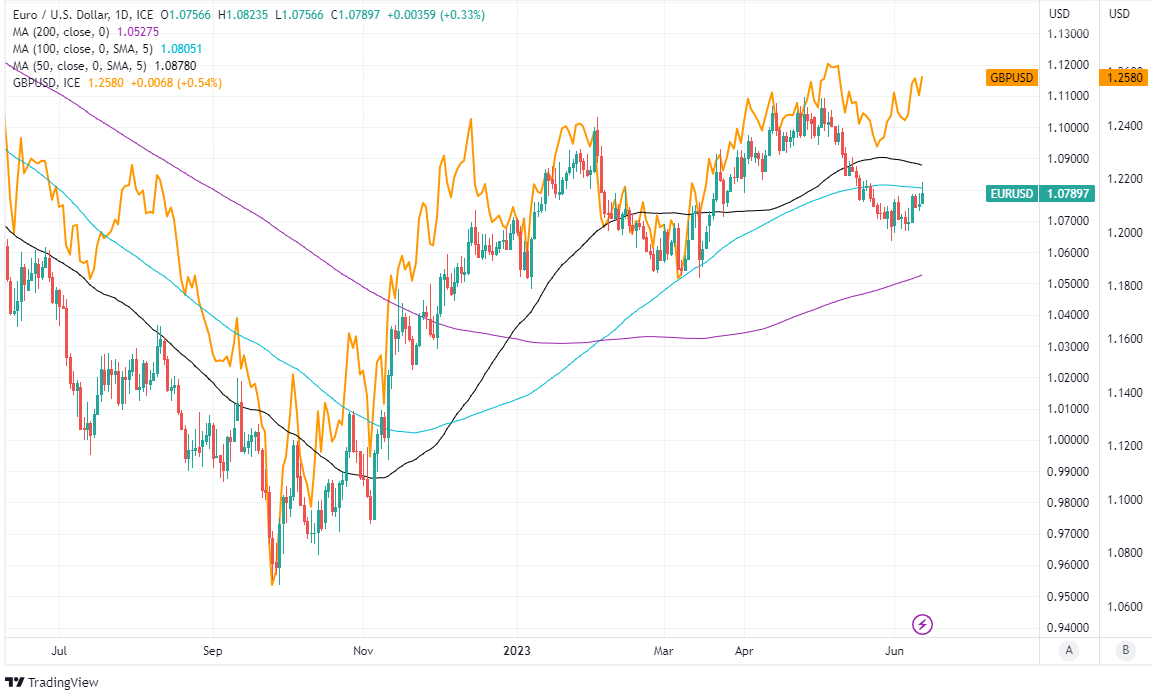
Task: Open the Euro / U.S. Dollar symbol legend
Action: (70, 14)
